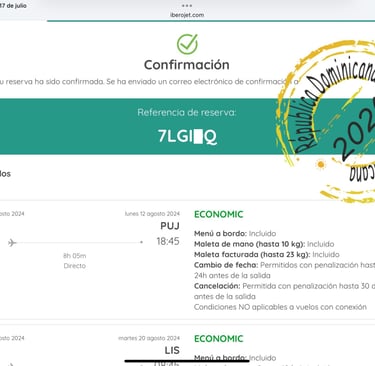Image resolution: width=375 pixels, height=366 pixels.
Task: Tap the 'Cancelación' condition text
Action: pos(284,291)
